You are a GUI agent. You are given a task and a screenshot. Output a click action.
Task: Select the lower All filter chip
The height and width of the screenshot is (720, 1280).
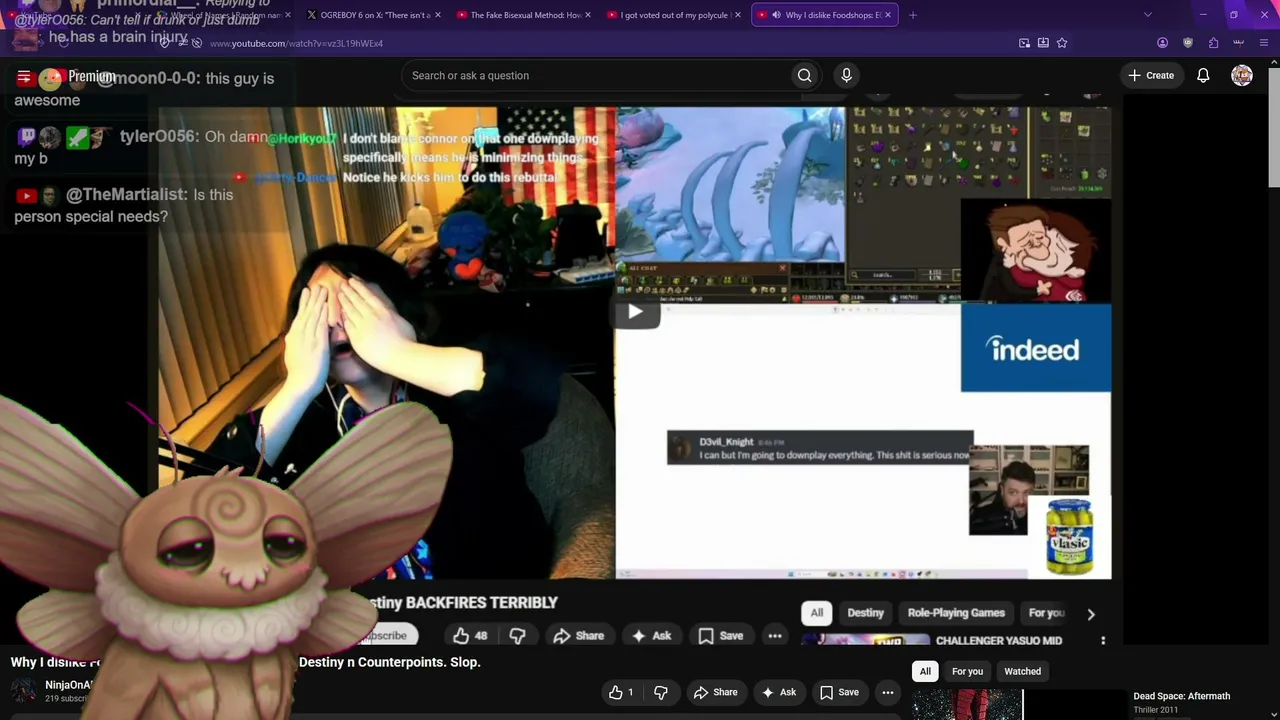tap(925, 671)
